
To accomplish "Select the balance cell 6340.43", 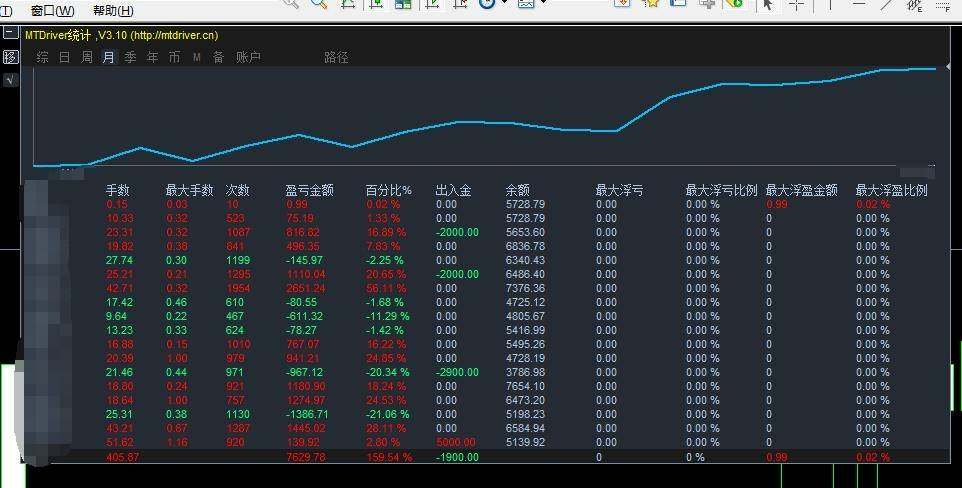I will pos(525,260).
